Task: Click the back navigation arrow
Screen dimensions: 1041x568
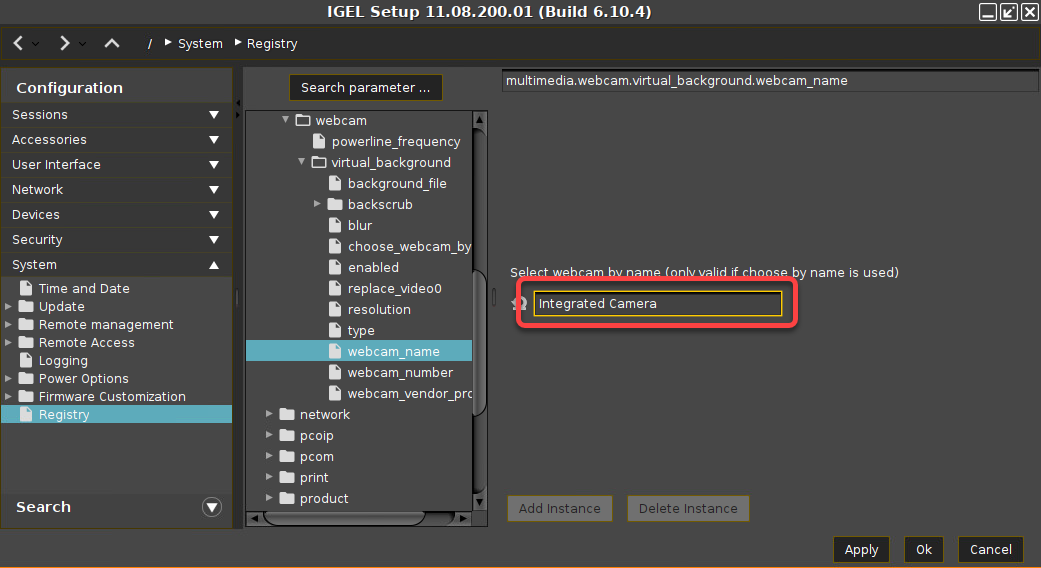Action: (x=19, y=43)
